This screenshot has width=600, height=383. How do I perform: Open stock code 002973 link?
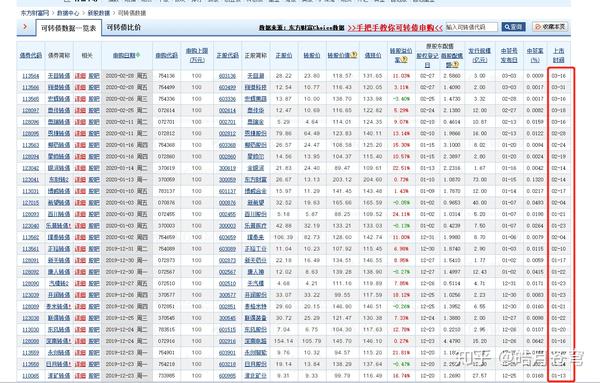click(x=227, y=261)
